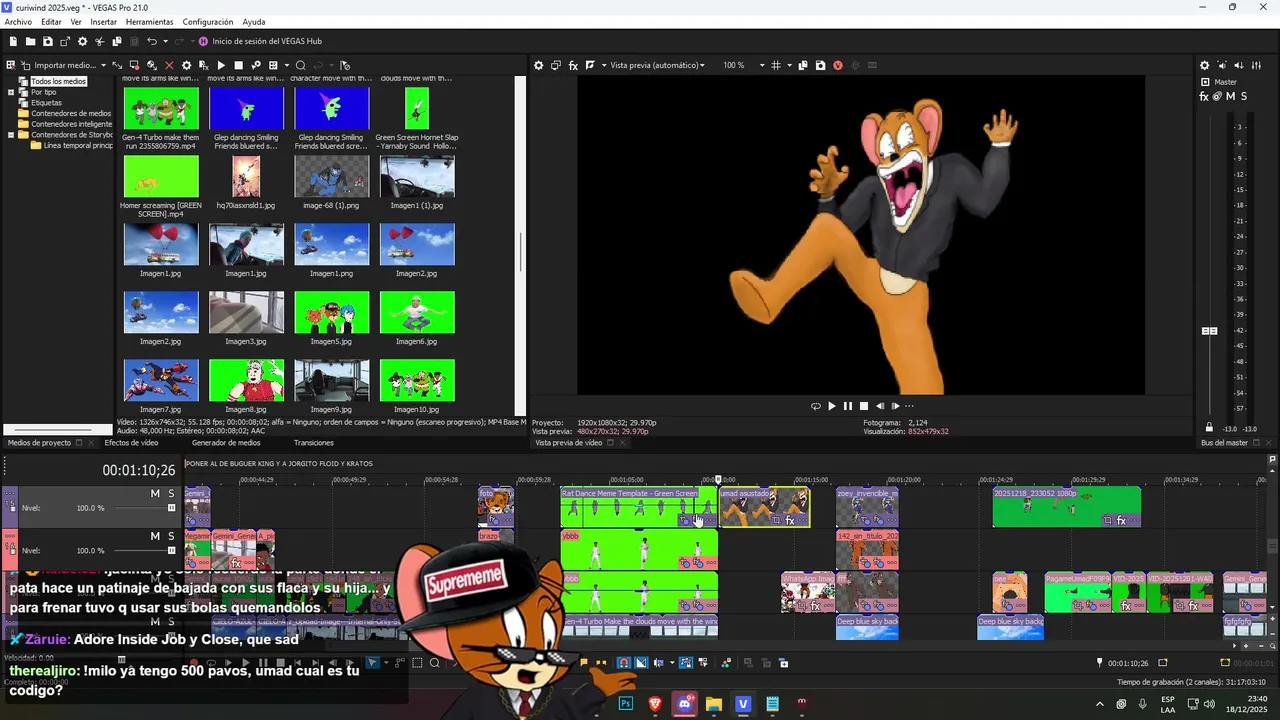Create a new project with toolbar icon

click(14, 41)
